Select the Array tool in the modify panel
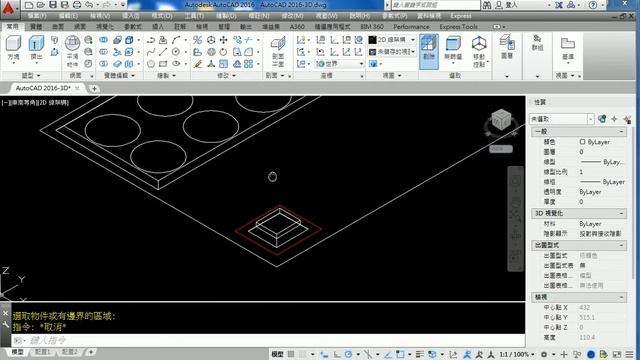This screenshot has width=640, height=360. 248,64
